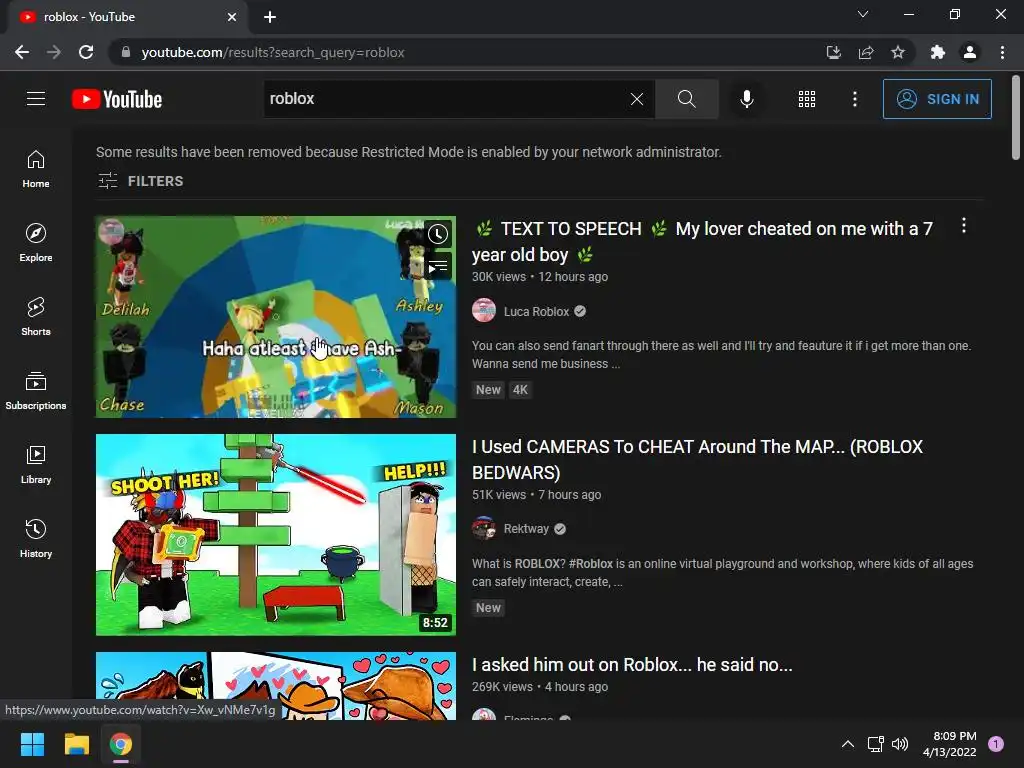Add TEXT TO SPEECH video to Watch later
The width and height of the screenshot is (1024, 768).
(x=438, y=234)
